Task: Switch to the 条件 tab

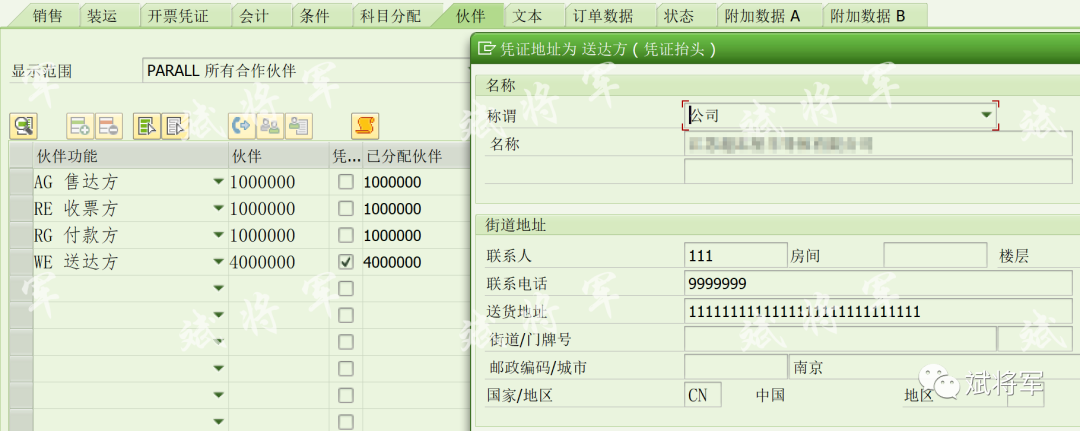Action: (x=315, y=17)
